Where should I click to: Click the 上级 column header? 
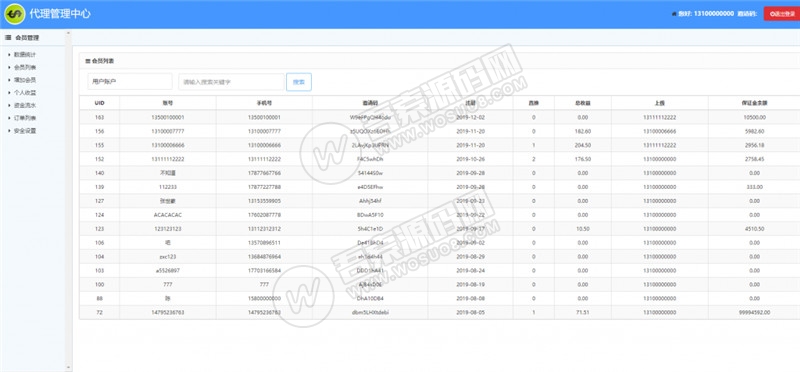(659, 103)
